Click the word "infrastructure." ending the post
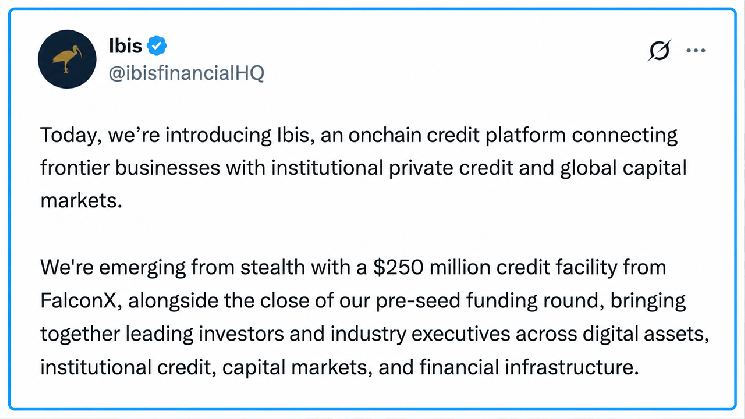The width and height of the screenshot is (745, 419). [x=572, y=367]
